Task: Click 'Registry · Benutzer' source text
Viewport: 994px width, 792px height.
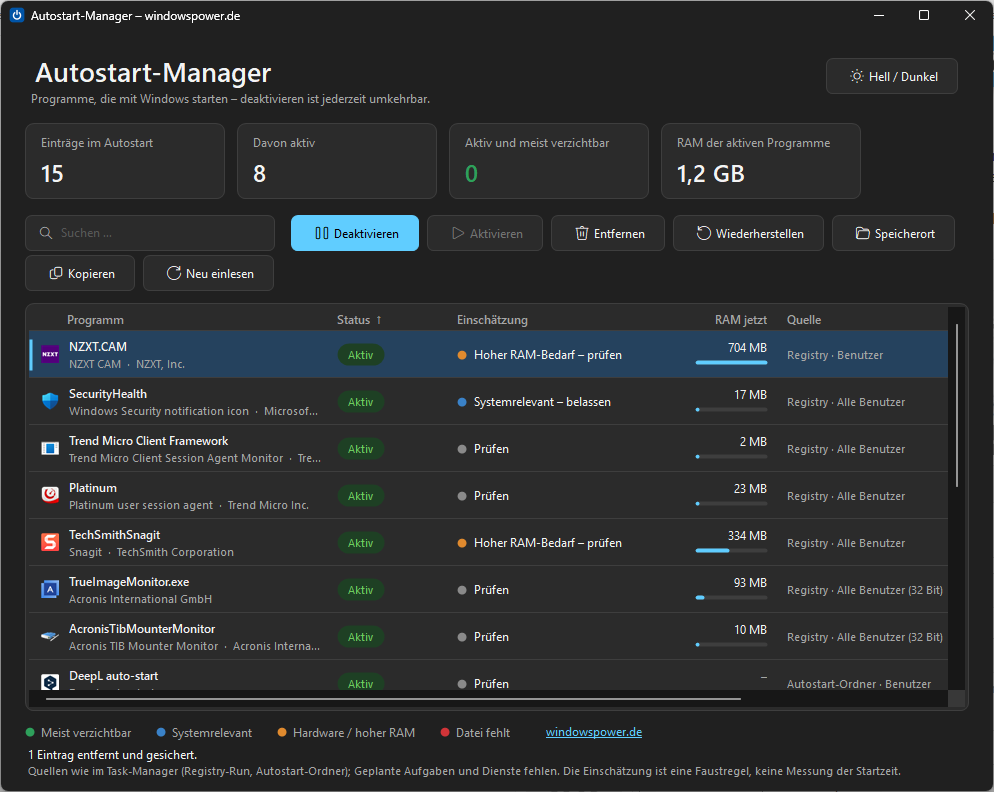Action: [x=834, y=354]
